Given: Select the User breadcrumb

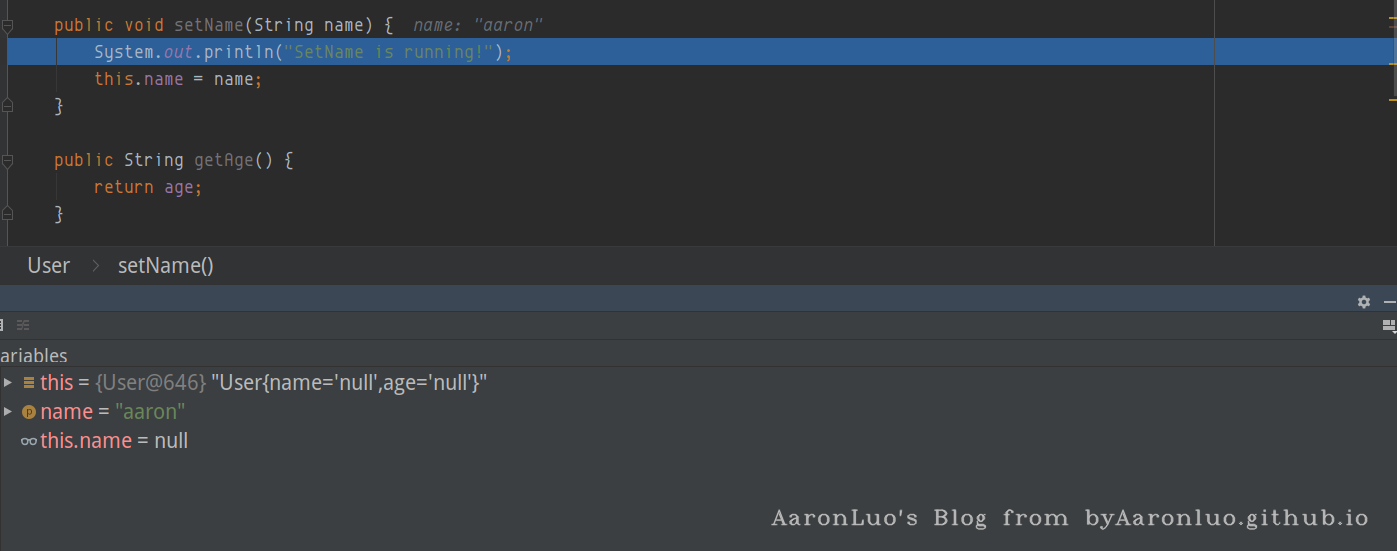Looking at the screenshot, I should coord(49,265).
